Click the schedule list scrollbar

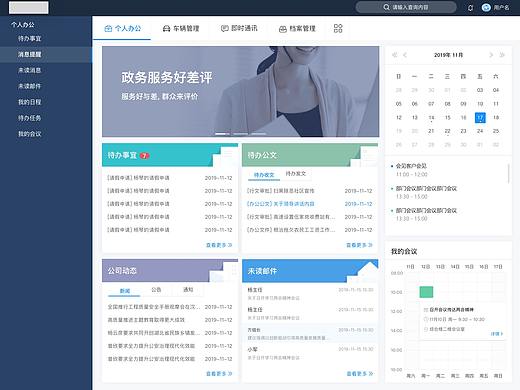coord(509,173)
